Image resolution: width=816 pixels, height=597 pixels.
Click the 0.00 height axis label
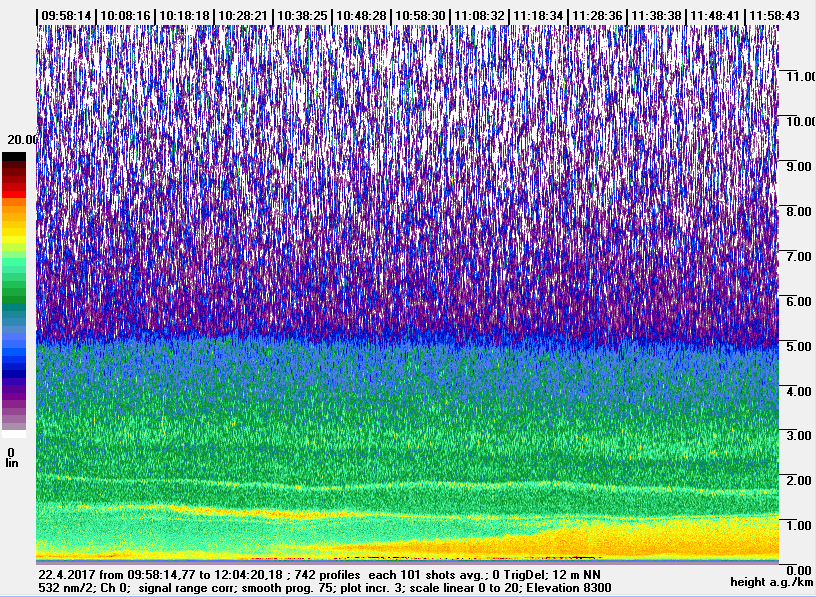point(797,570)
